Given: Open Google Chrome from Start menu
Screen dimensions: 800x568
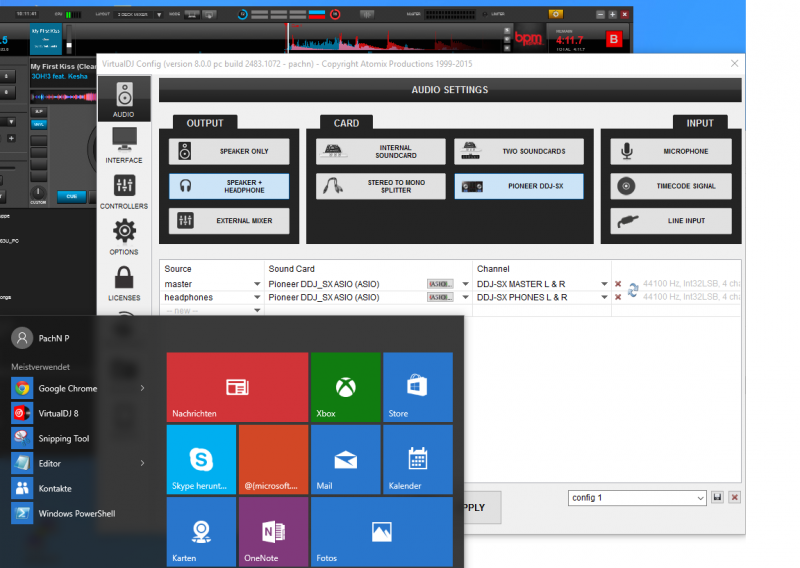Looking at the screenshot, I should [68, 388].
